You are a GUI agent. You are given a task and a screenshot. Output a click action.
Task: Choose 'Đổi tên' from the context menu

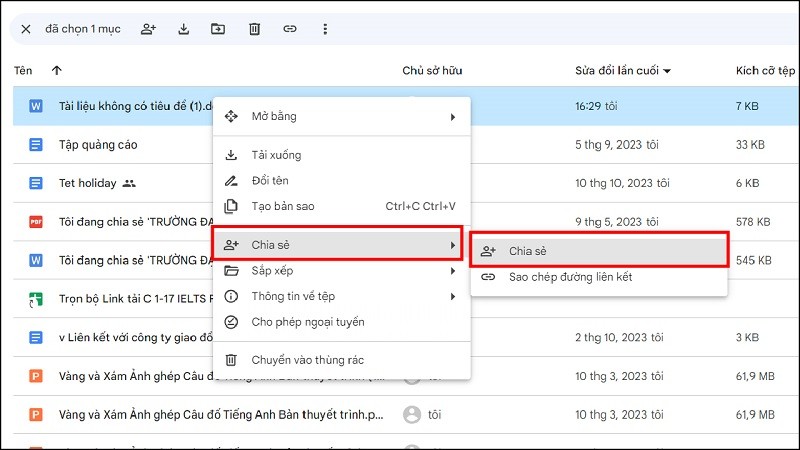[341, 181]
